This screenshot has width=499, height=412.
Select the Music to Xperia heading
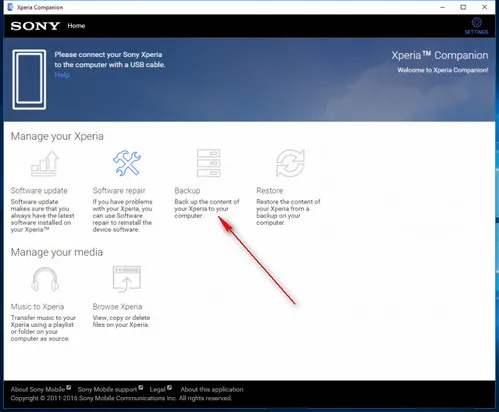coord(37,307)
